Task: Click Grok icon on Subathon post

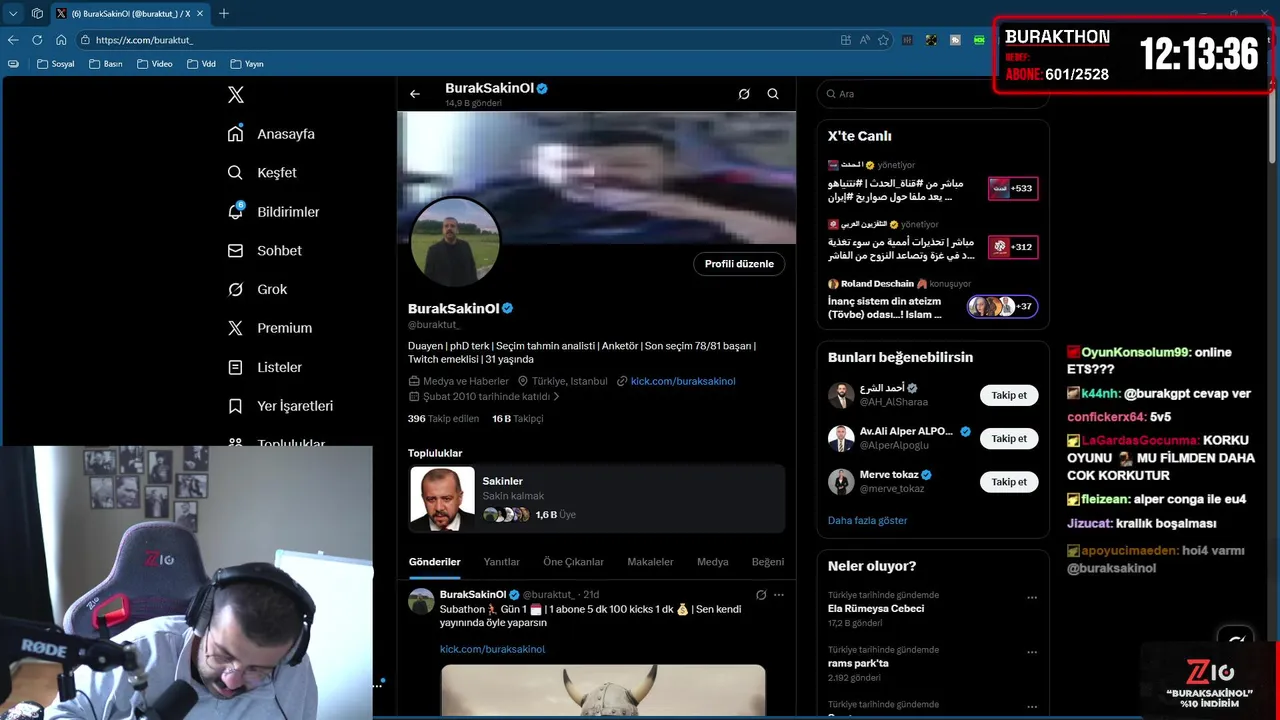Action: [761, 595]
